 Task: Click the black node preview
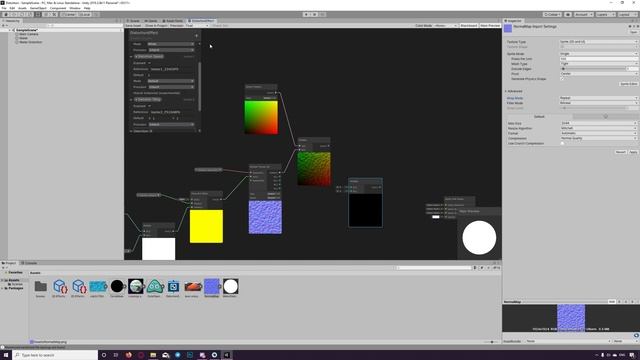tap(365, 210)
